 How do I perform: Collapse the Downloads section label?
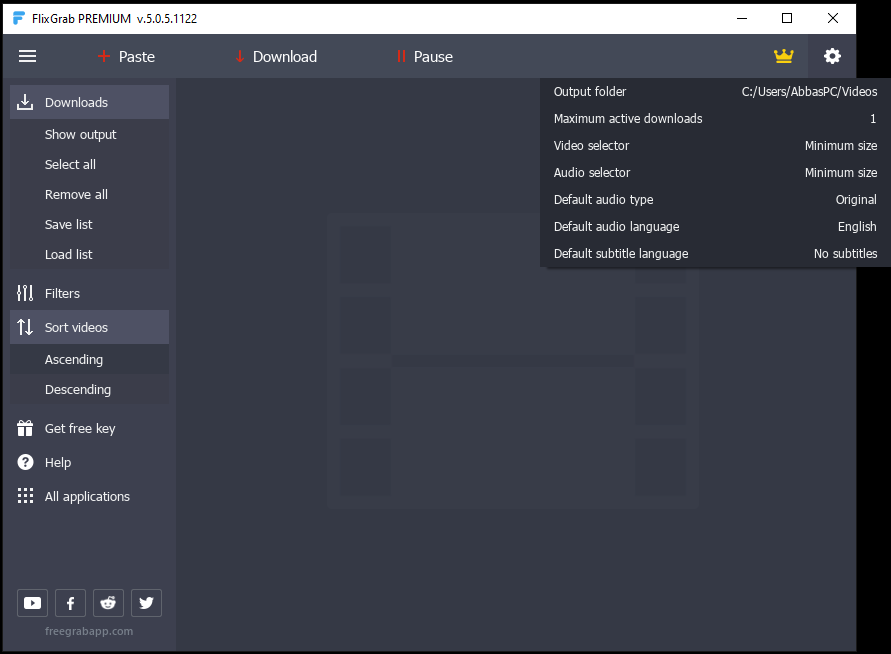click(76, 102)
